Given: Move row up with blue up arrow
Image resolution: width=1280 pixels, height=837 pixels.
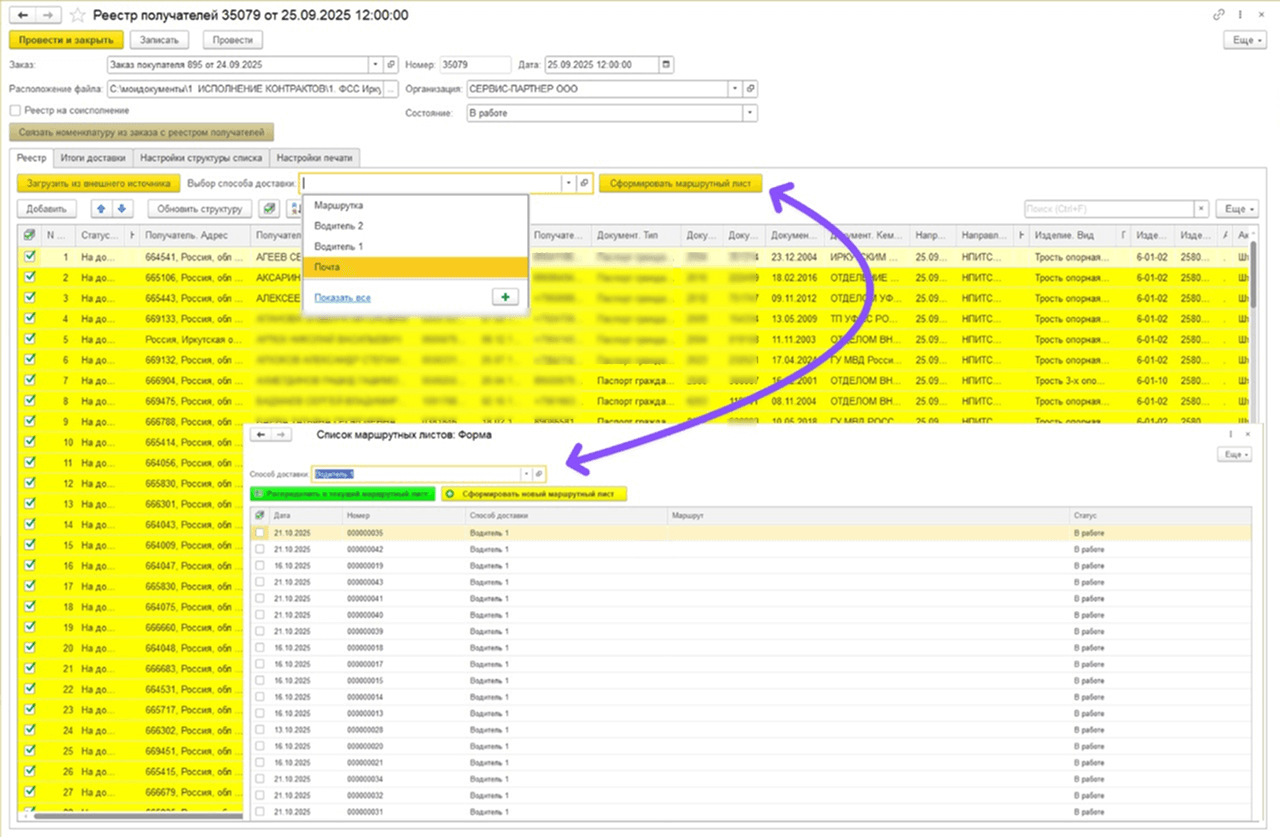Looking at the screenshot, I should point(99,209).
